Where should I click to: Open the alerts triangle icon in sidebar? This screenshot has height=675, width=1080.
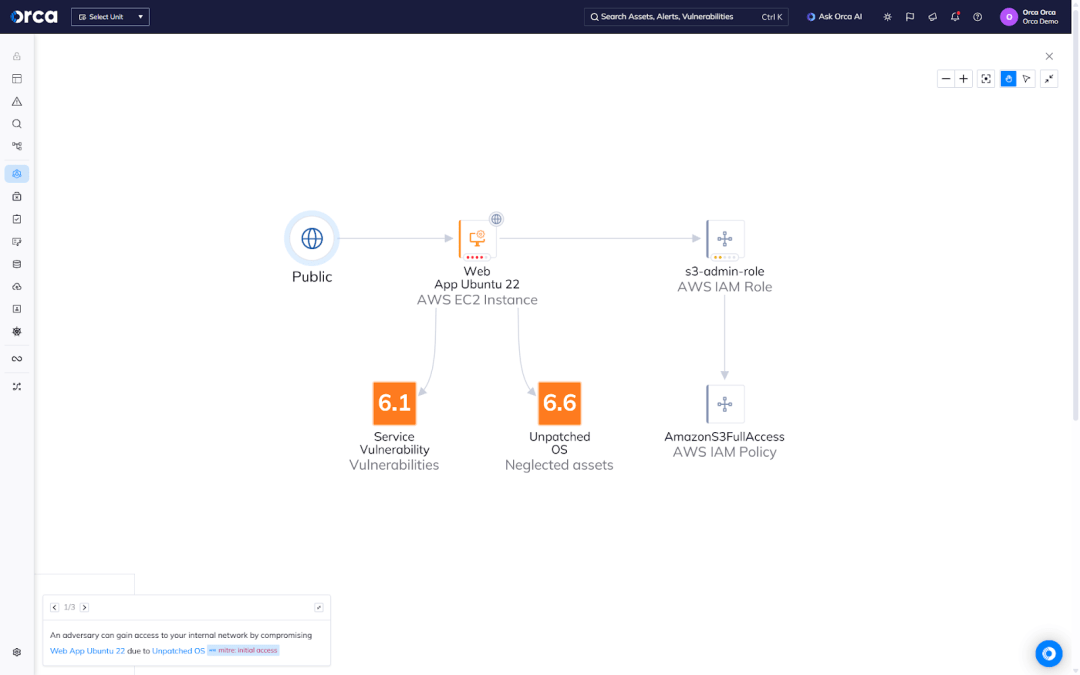pos(17,101)
